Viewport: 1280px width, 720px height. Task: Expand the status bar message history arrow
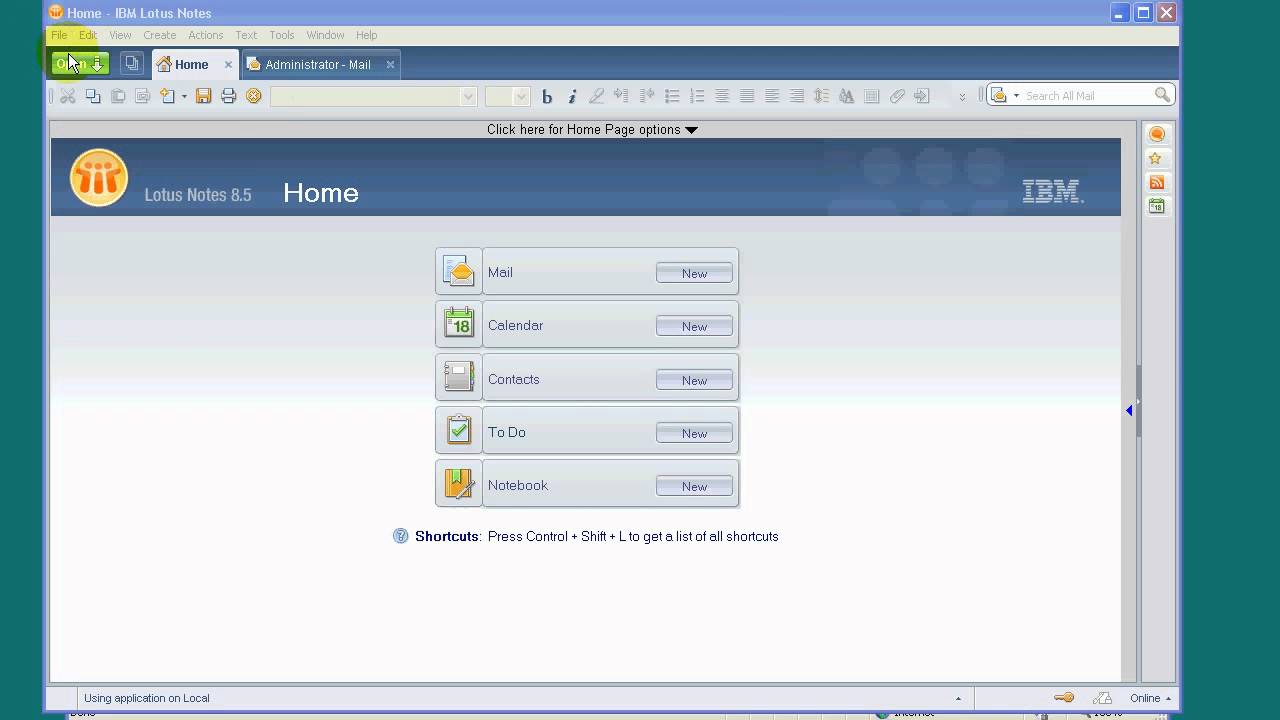click(958, 698)
